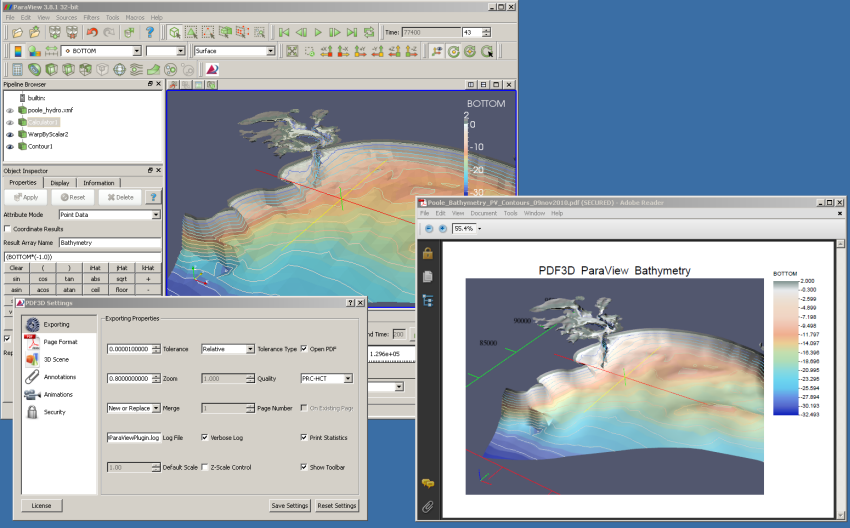850x528 pixels.
Task: Open the Attachments paperclip panel in Adobe Reader
Action: [x=427, y=507]
